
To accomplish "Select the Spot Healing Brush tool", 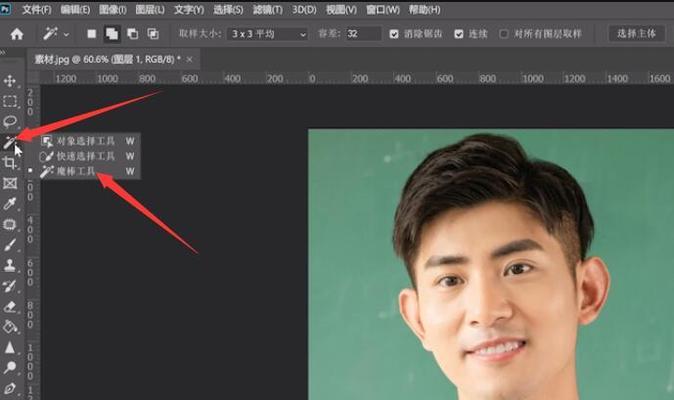I will [10, 224].
